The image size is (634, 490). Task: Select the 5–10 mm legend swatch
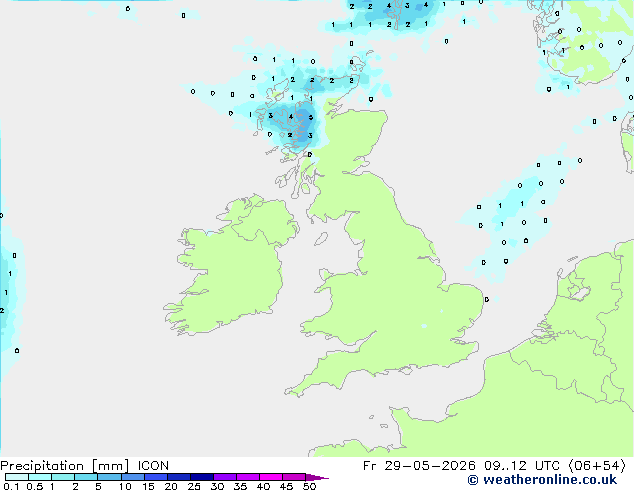pos(109,477)
